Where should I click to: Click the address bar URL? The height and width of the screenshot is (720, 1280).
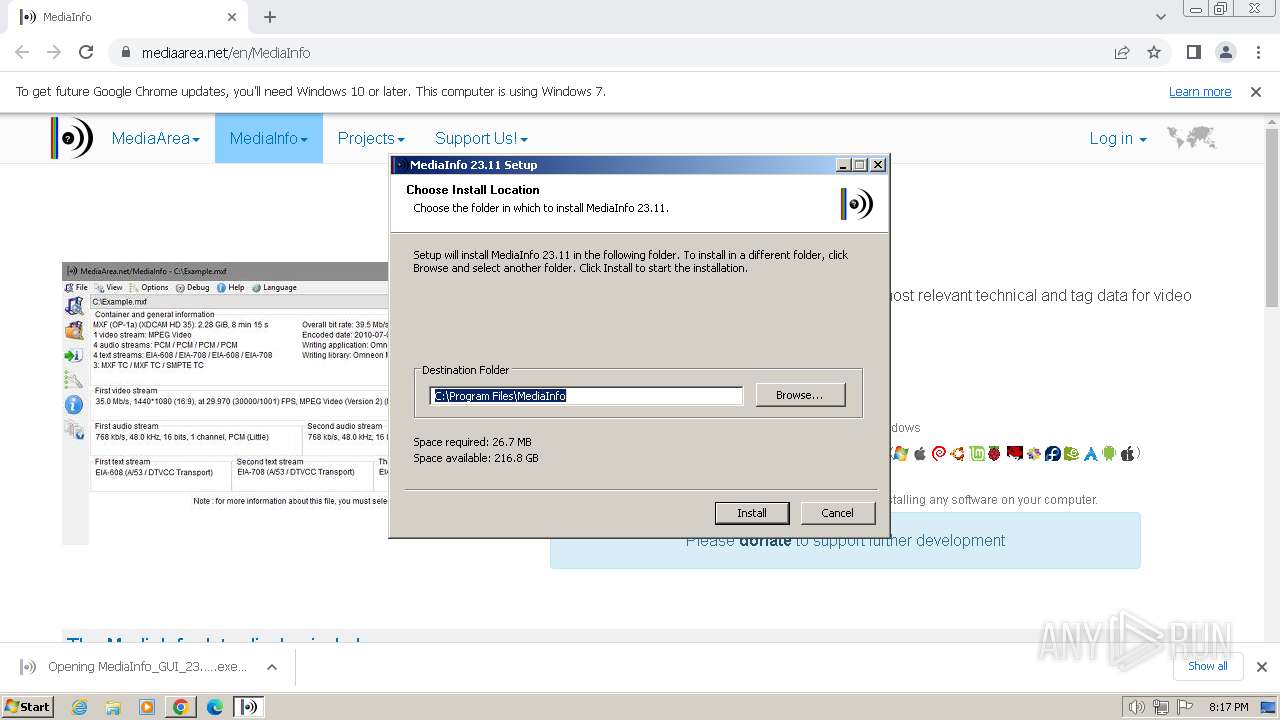pyautogui.click(x=226, y=53)
